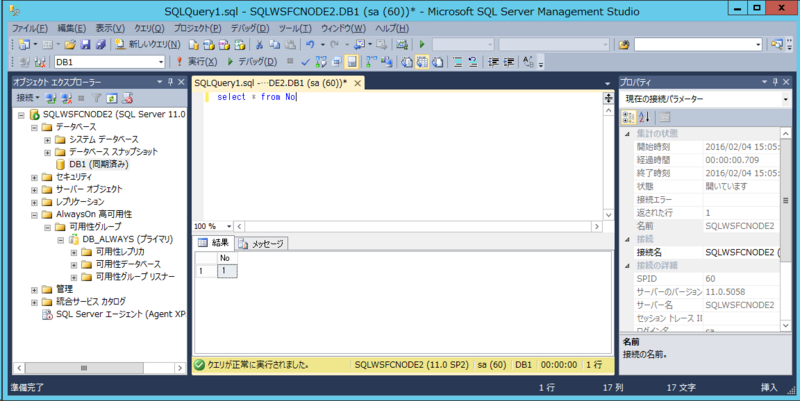Viewport: 800px width, 401px height.
Task: Click Disconnect icon in Object Explorer toolbar
Action: (x=66, y=98)
